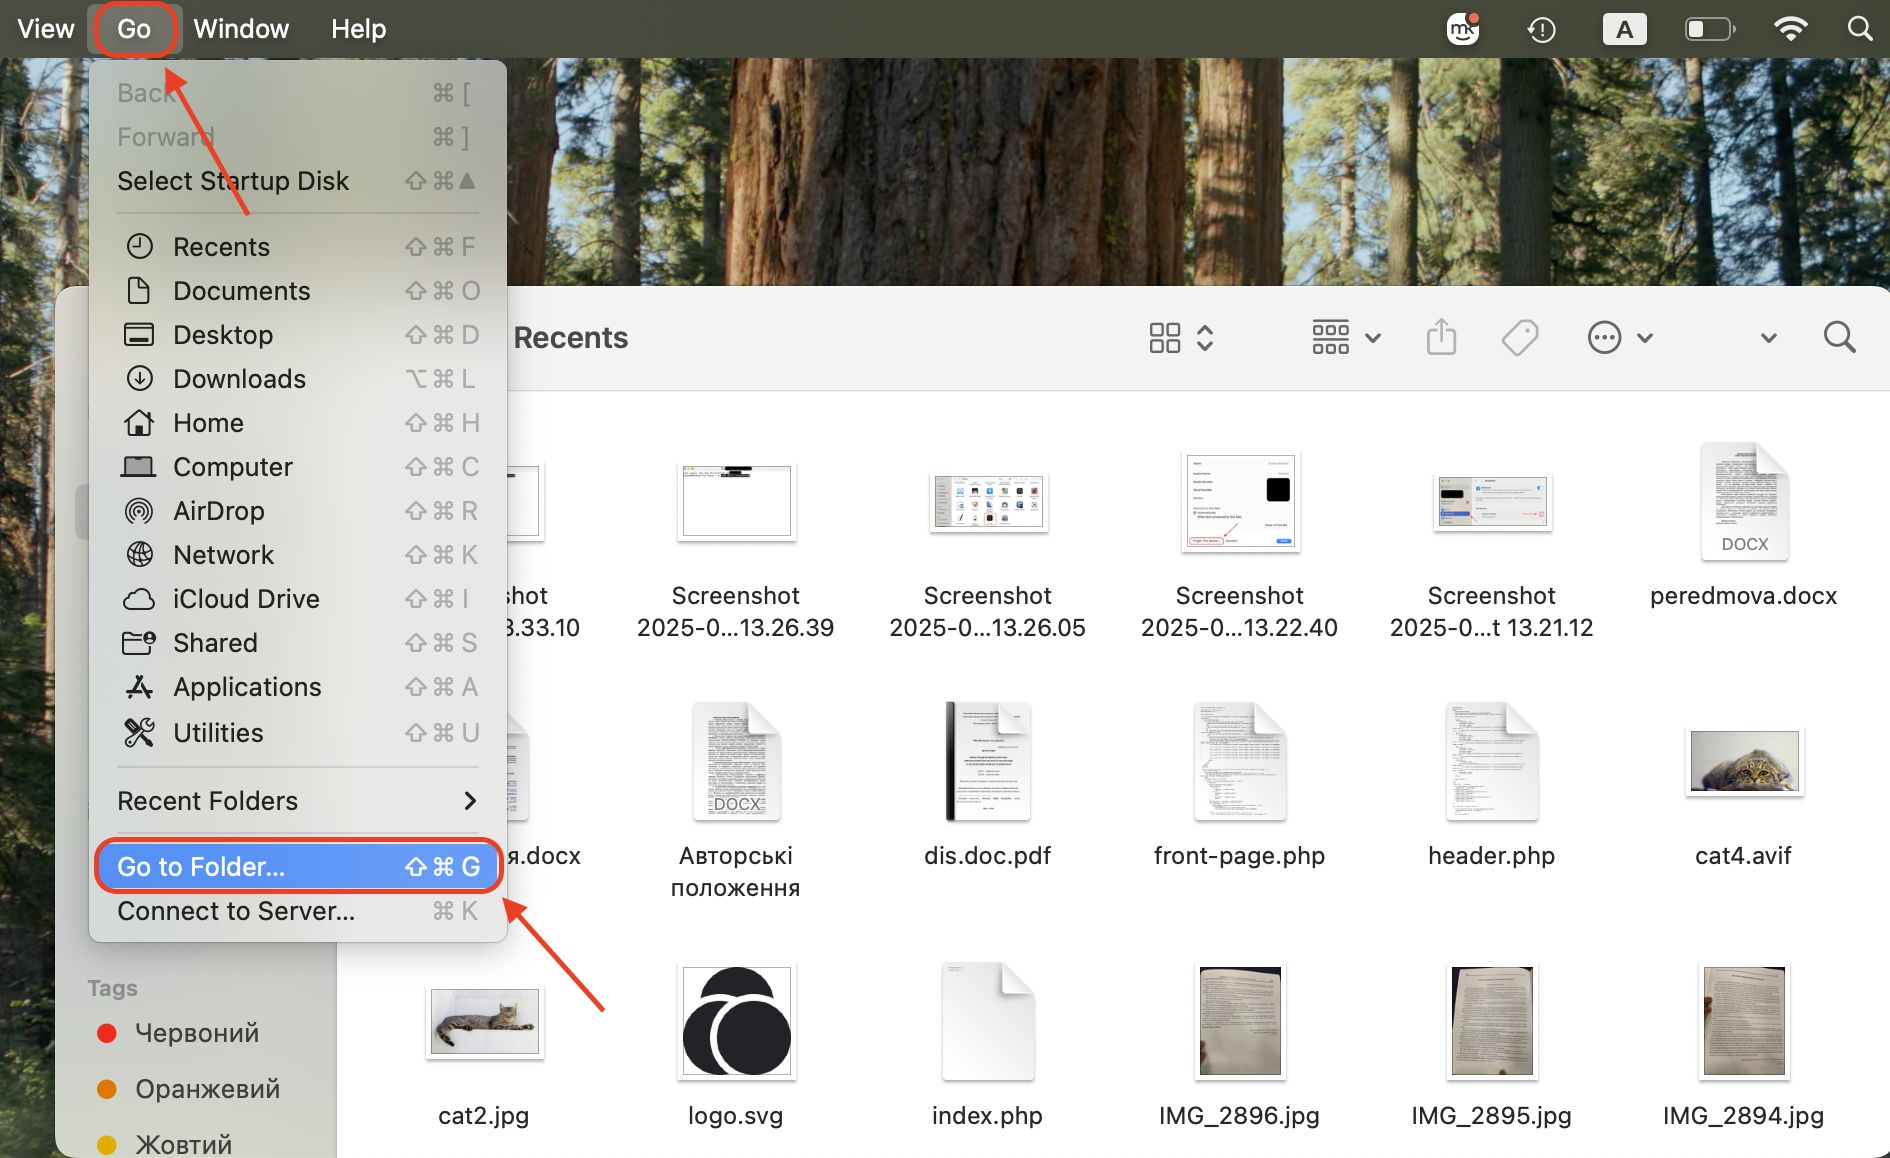Image resolution: width=1890 pixels, height=1158 pixels.
Task: Open the Share icon in the Finder toolbar
Action: pyautogui.click(x=1440, y=337)
